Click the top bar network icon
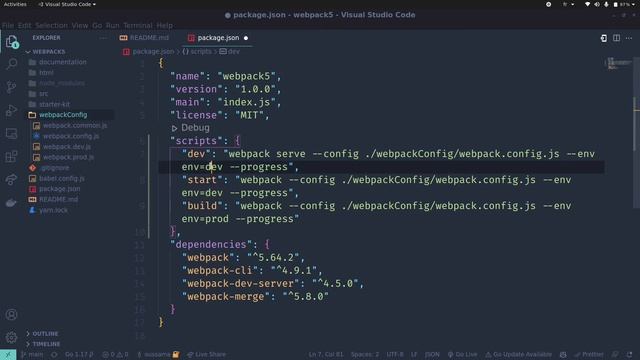640x360 pixels. coord(587,4)
